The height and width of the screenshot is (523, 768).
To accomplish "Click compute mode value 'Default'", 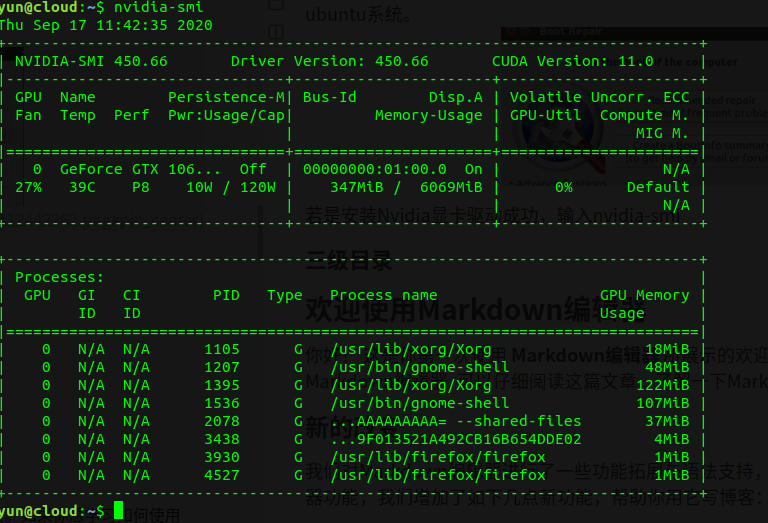I will [x=658, y=187].
